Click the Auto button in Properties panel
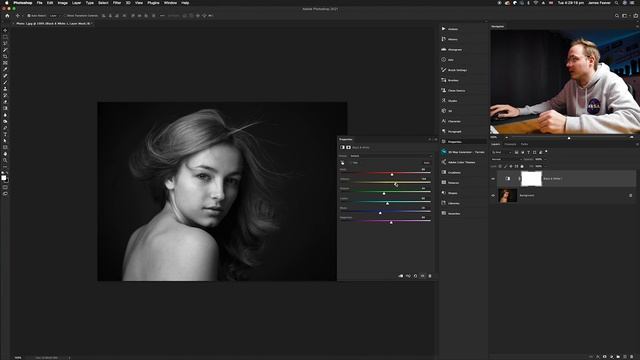This screenshot has width=640, height=360. (426, 162)
